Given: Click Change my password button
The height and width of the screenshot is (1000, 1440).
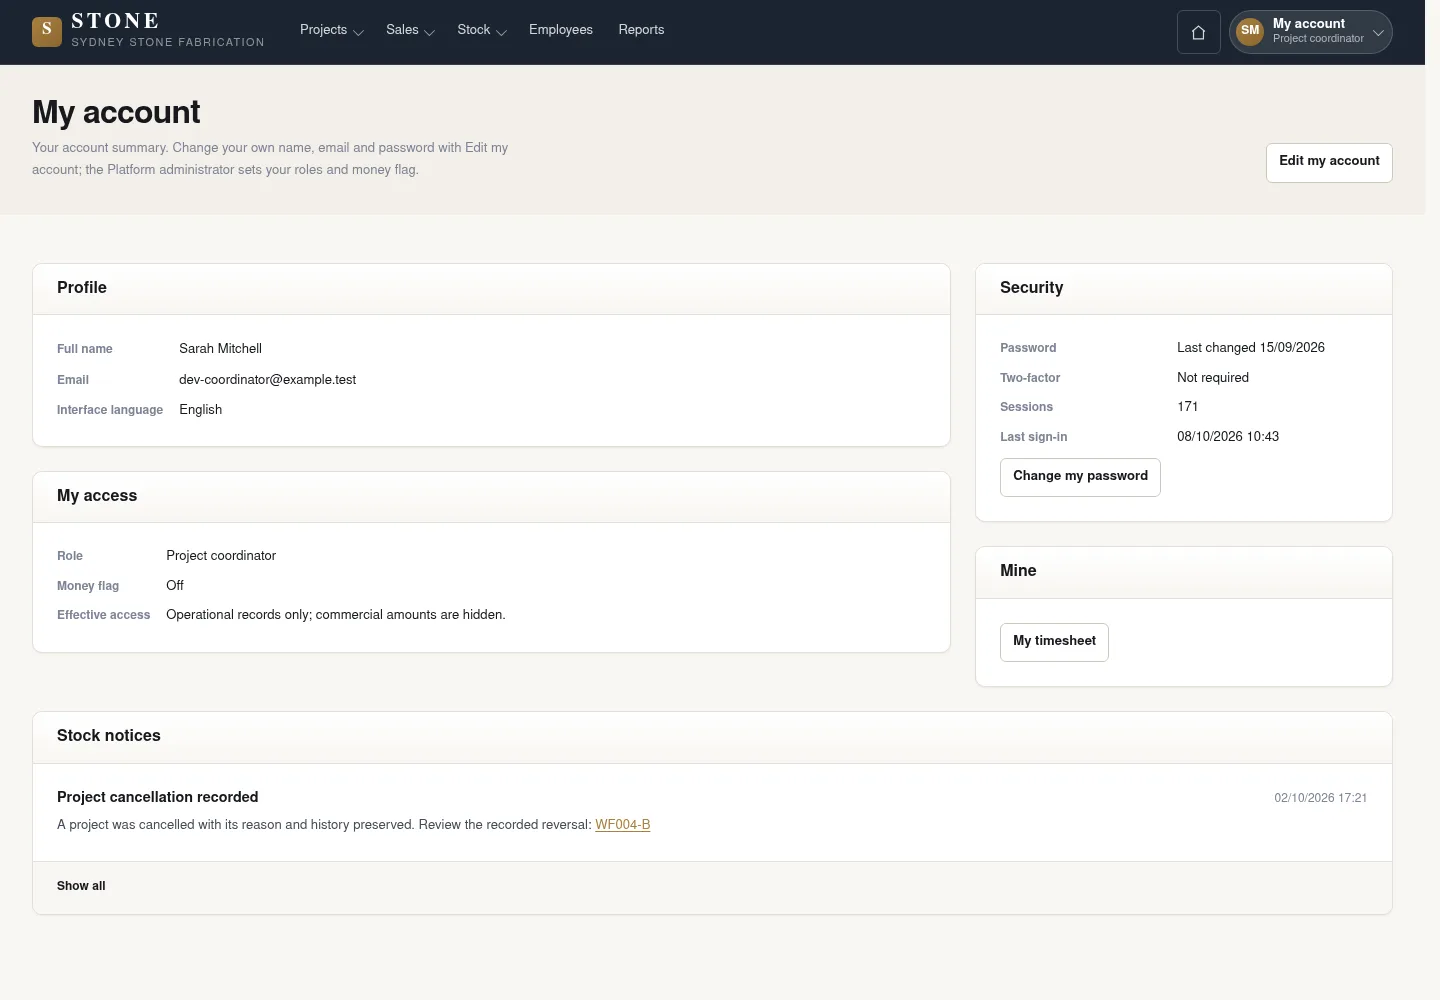Looking at the screenshot, I should point(1080,477).
